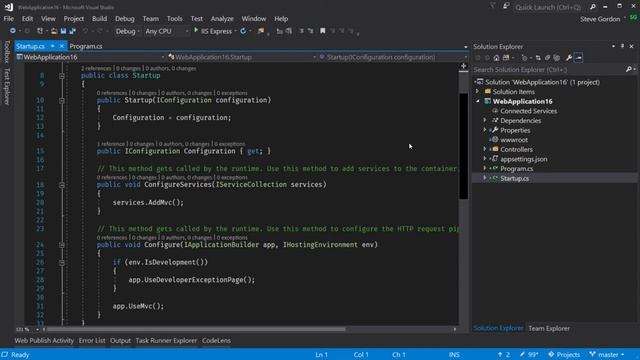Click the Open File folder icon
Screen dimensions: 640x360
click(54, 31)
